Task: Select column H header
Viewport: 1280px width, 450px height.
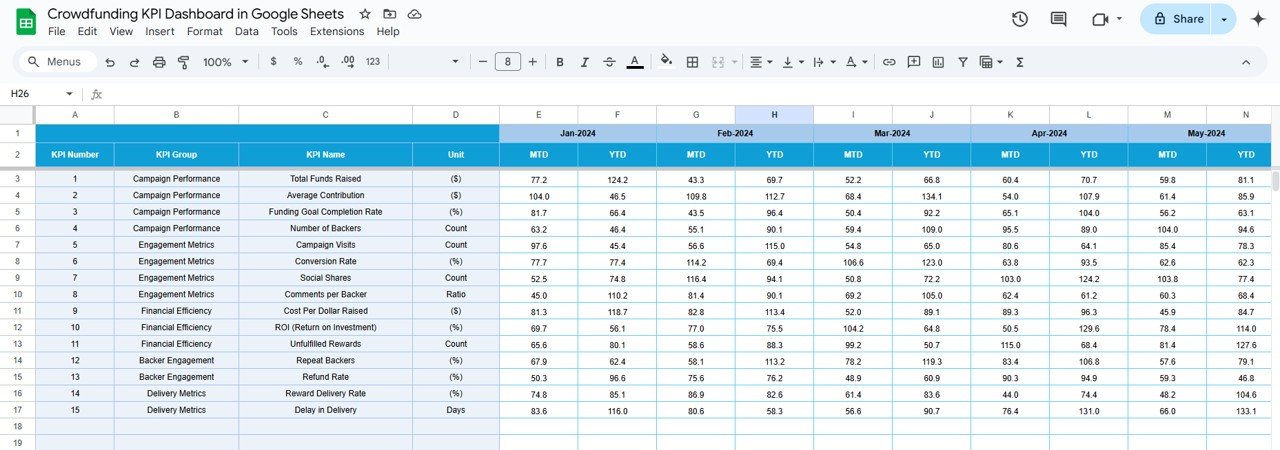Action: [774, 115]
